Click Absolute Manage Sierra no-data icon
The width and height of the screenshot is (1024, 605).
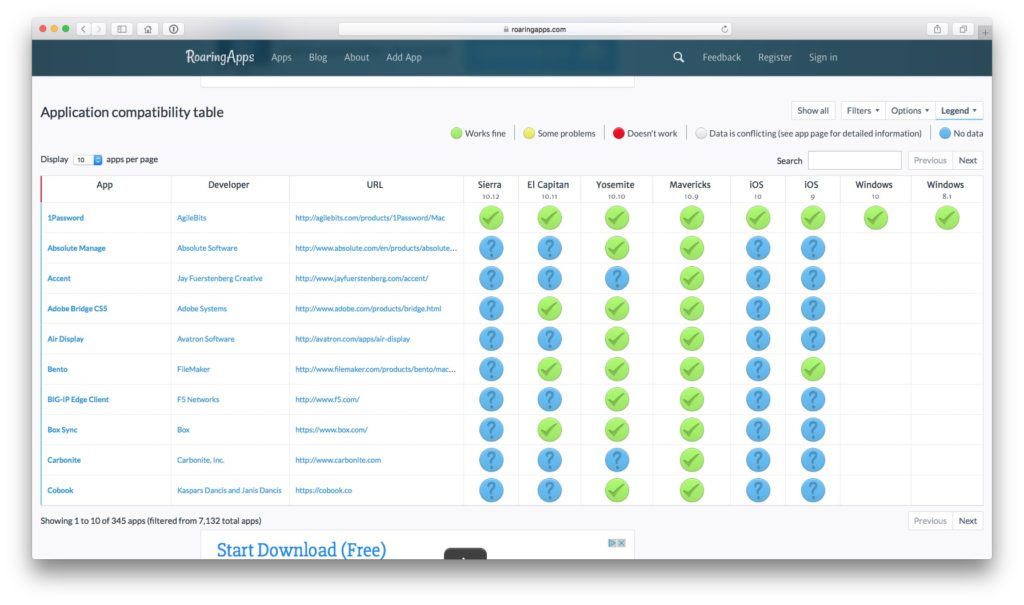[491, 248]
